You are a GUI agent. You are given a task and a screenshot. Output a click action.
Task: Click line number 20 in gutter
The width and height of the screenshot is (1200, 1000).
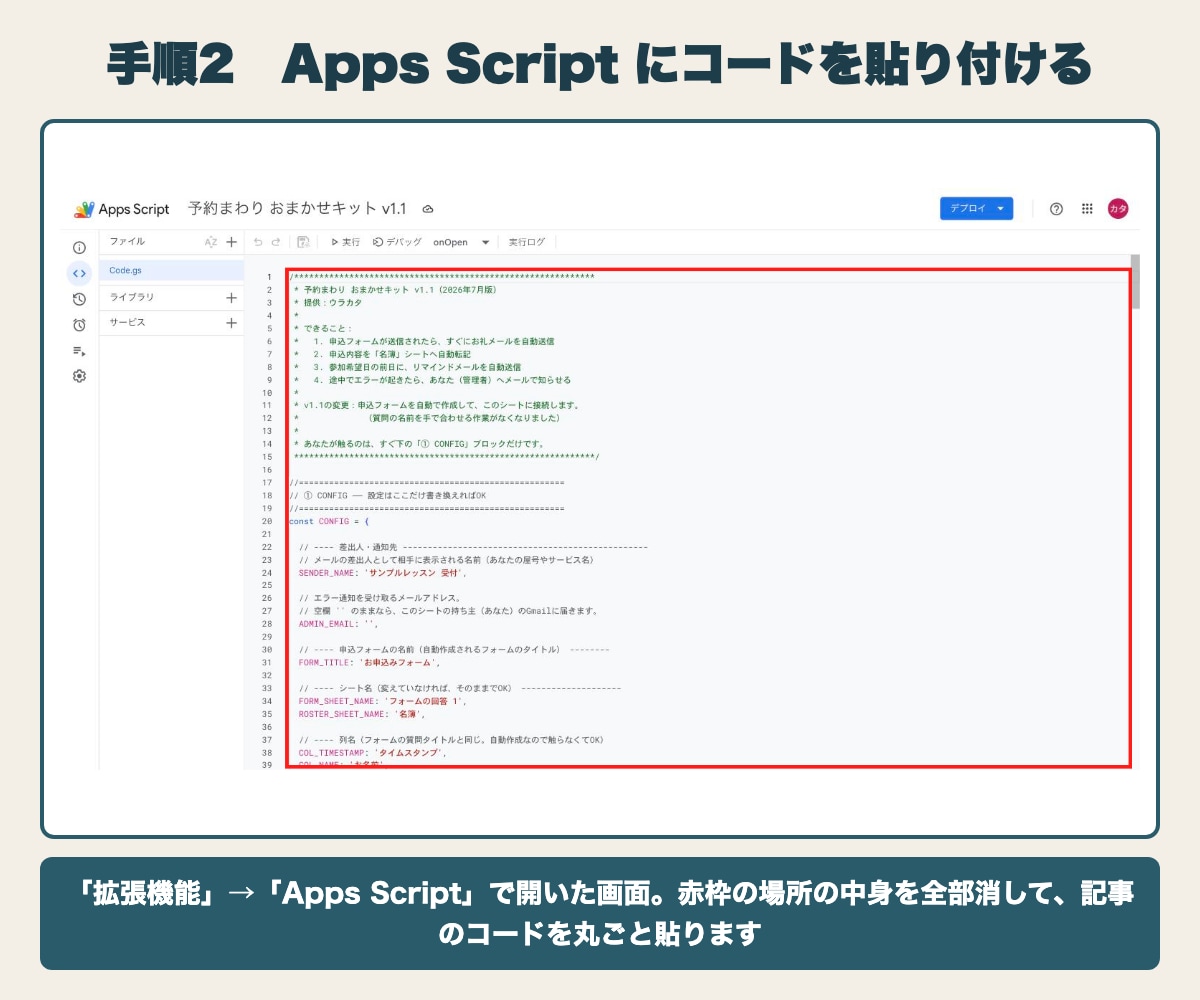point(267,521)
